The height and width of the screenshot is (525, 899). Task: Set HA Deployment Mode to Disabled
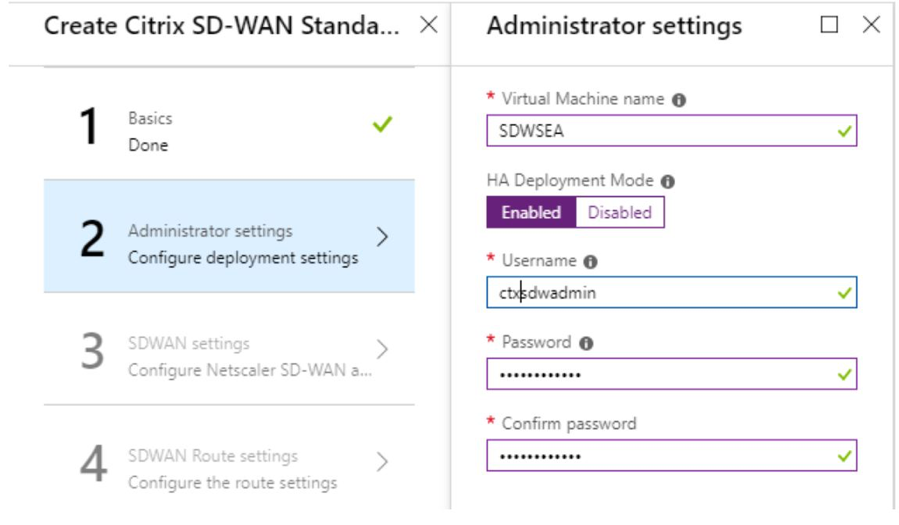620,213
